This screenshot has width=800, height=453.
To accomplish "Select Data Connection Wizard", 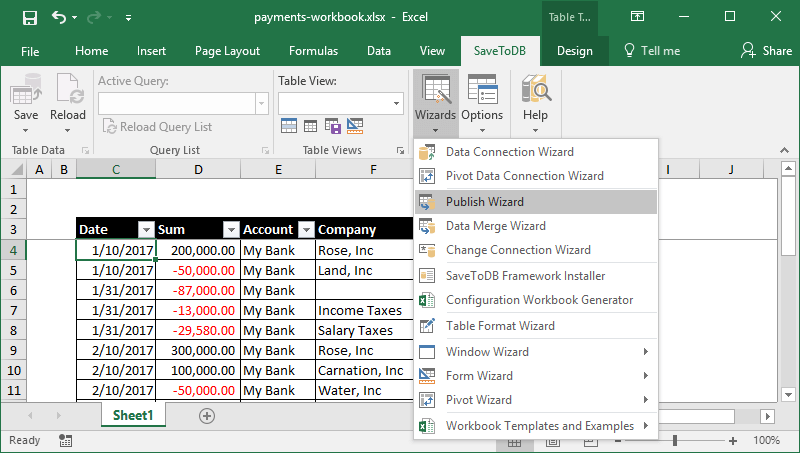I will point(536,152).
